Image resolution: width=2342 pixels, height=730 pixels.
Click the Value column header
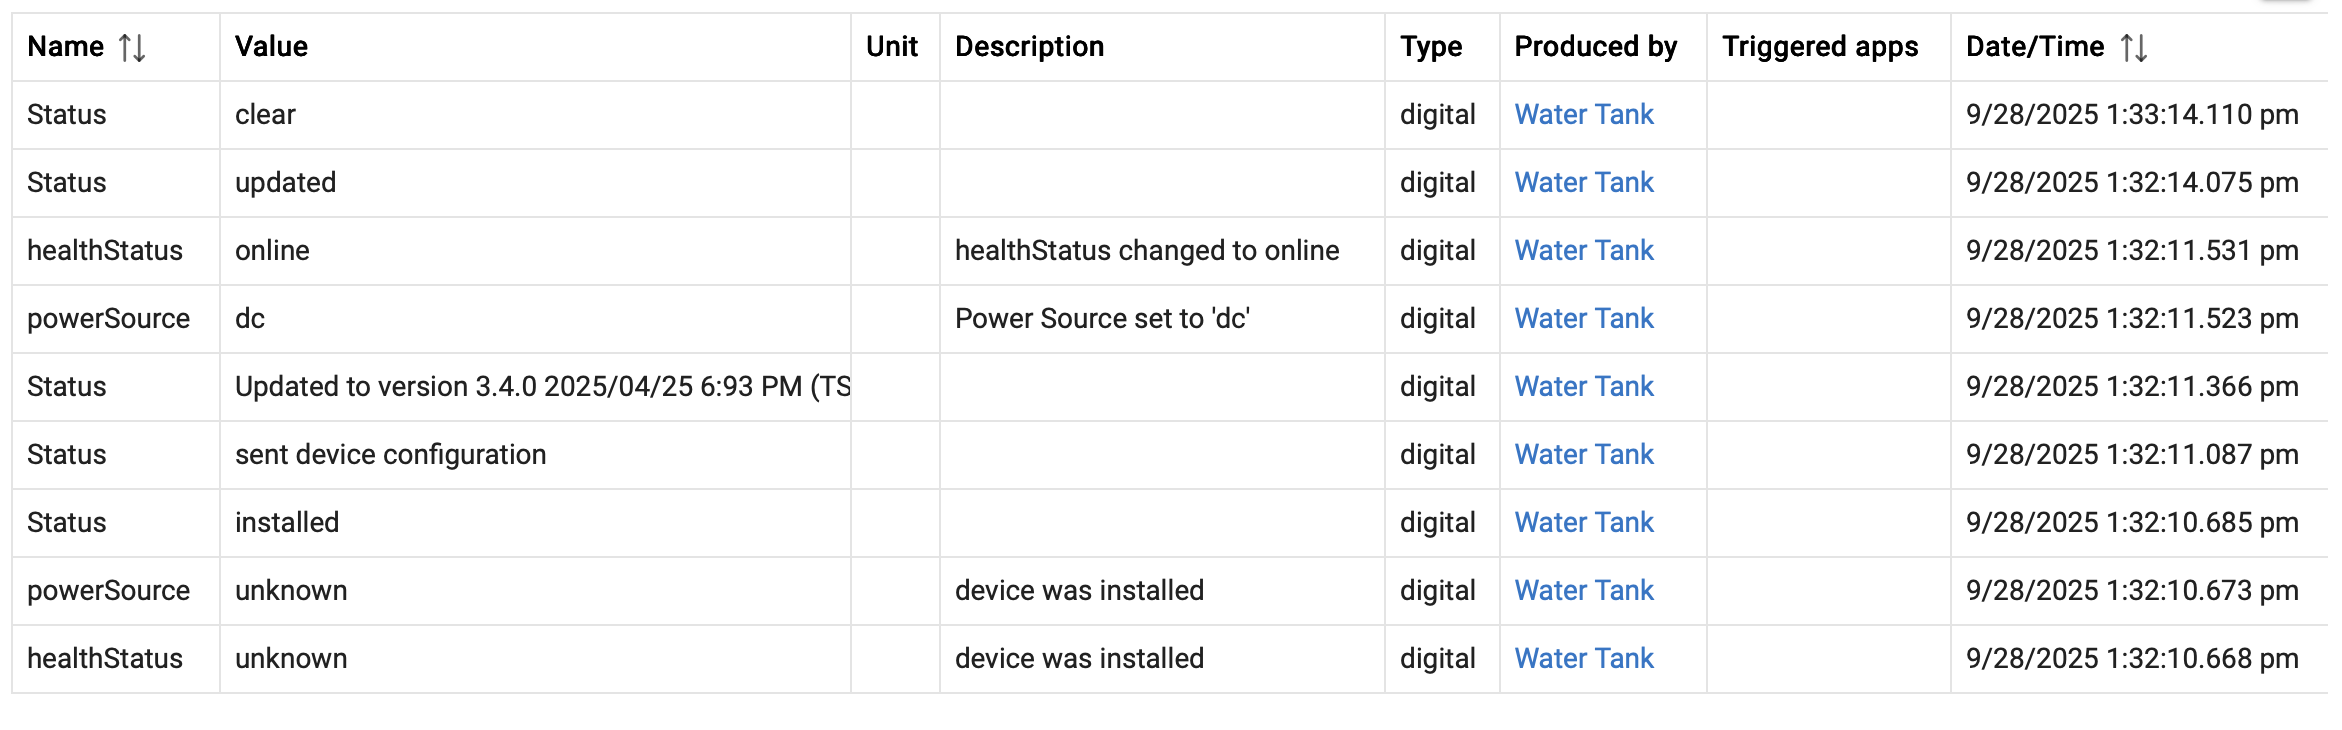click(271, 47)
